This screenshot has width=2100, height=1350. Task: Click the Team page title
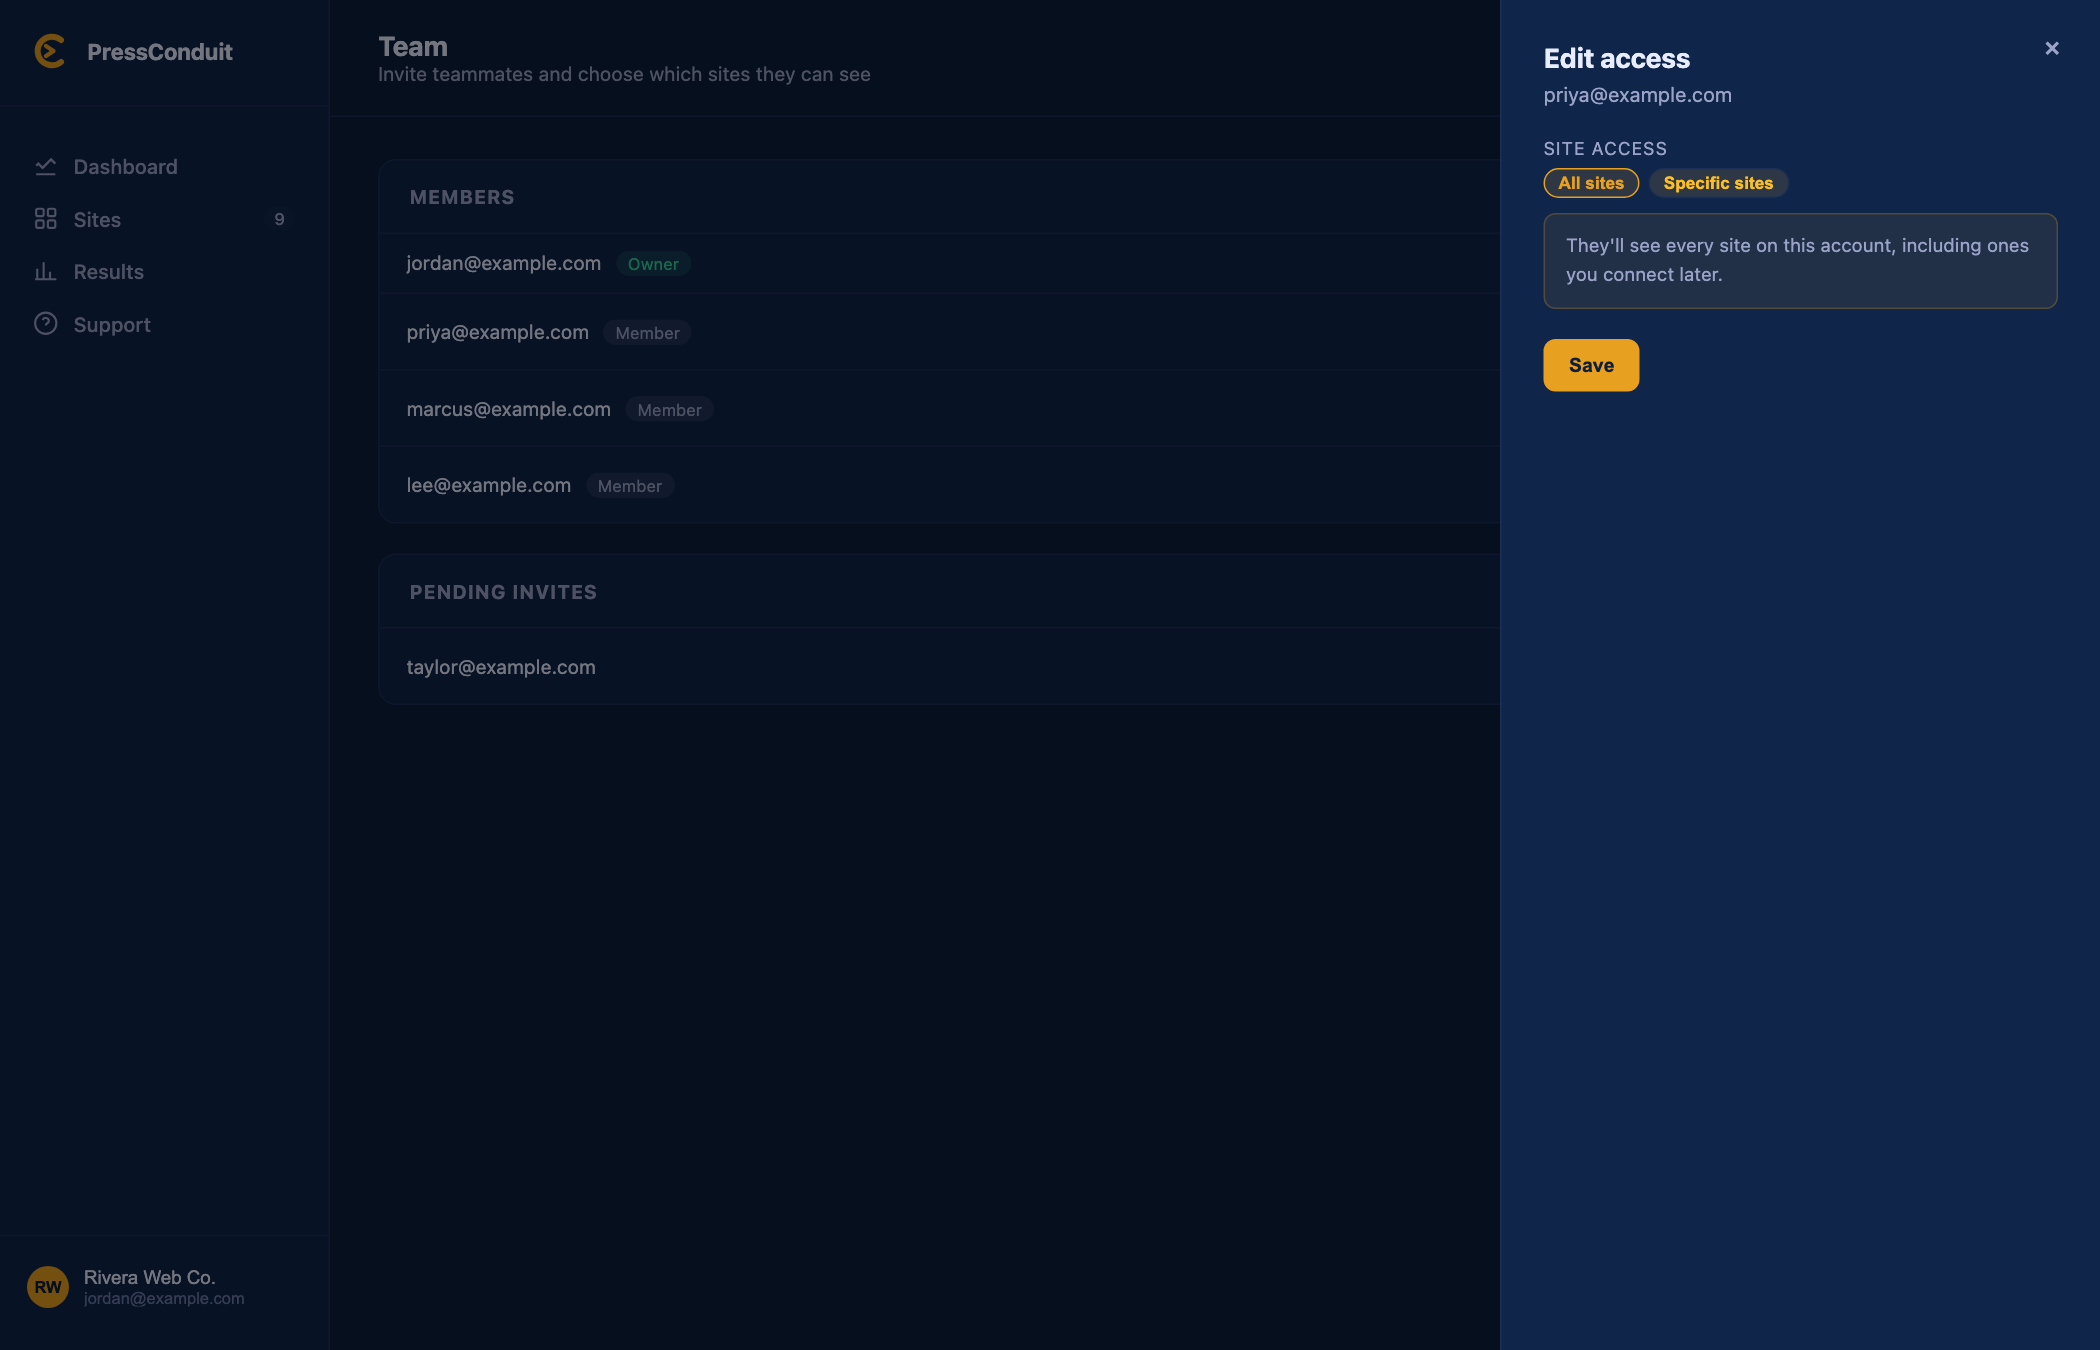(413, 47)
